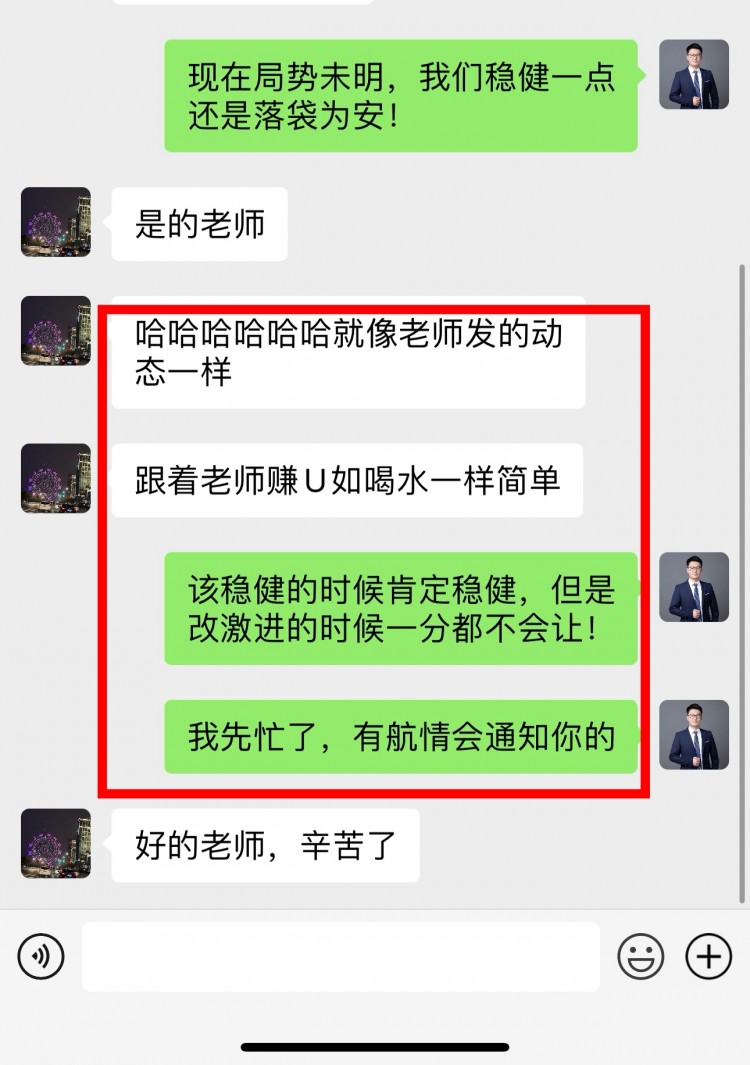Select the 我先忙了，有航情会通知你的 bubble

click(x=401, y=737)
